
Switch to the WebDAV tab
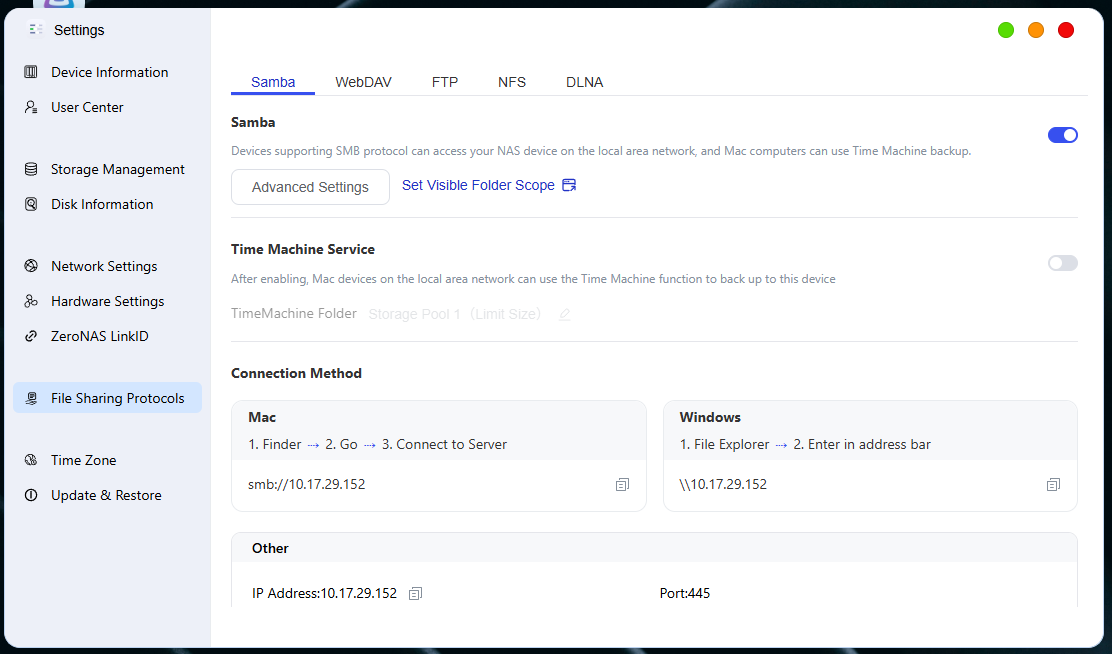pos(363,82)
